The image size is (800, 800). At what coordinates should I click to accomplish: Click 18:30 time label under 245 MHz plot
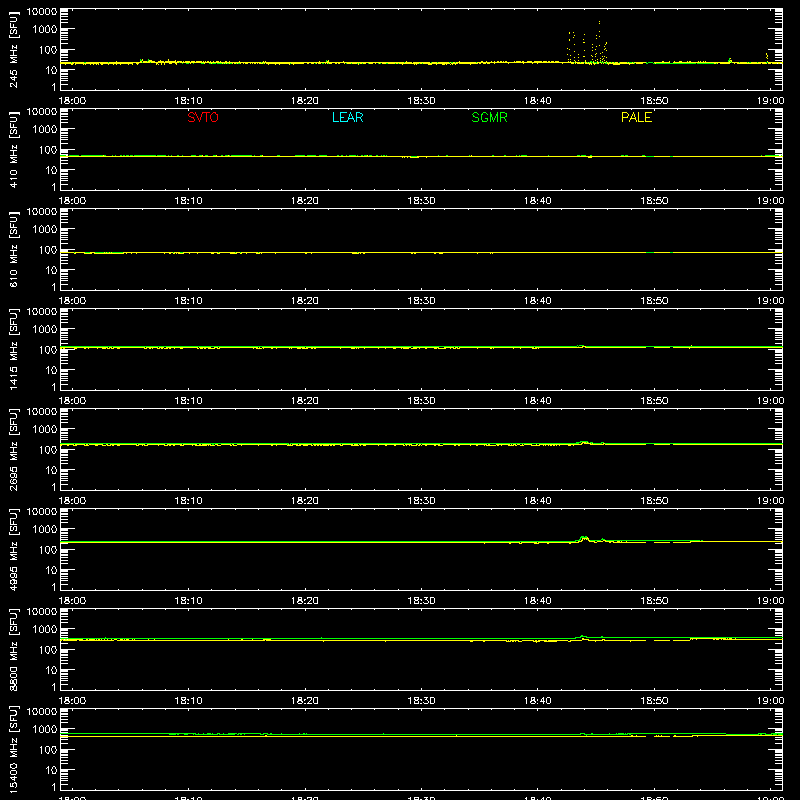pos(421,101)
